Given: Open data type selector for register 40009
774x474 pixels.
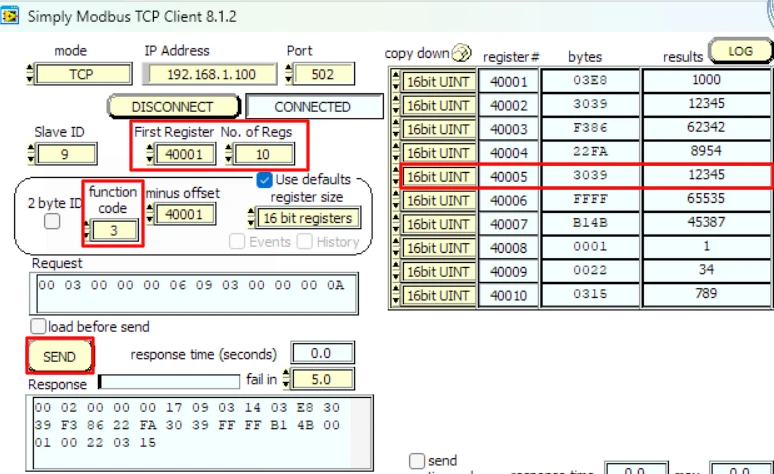Looking at the screenshot, I should point(438,271).
